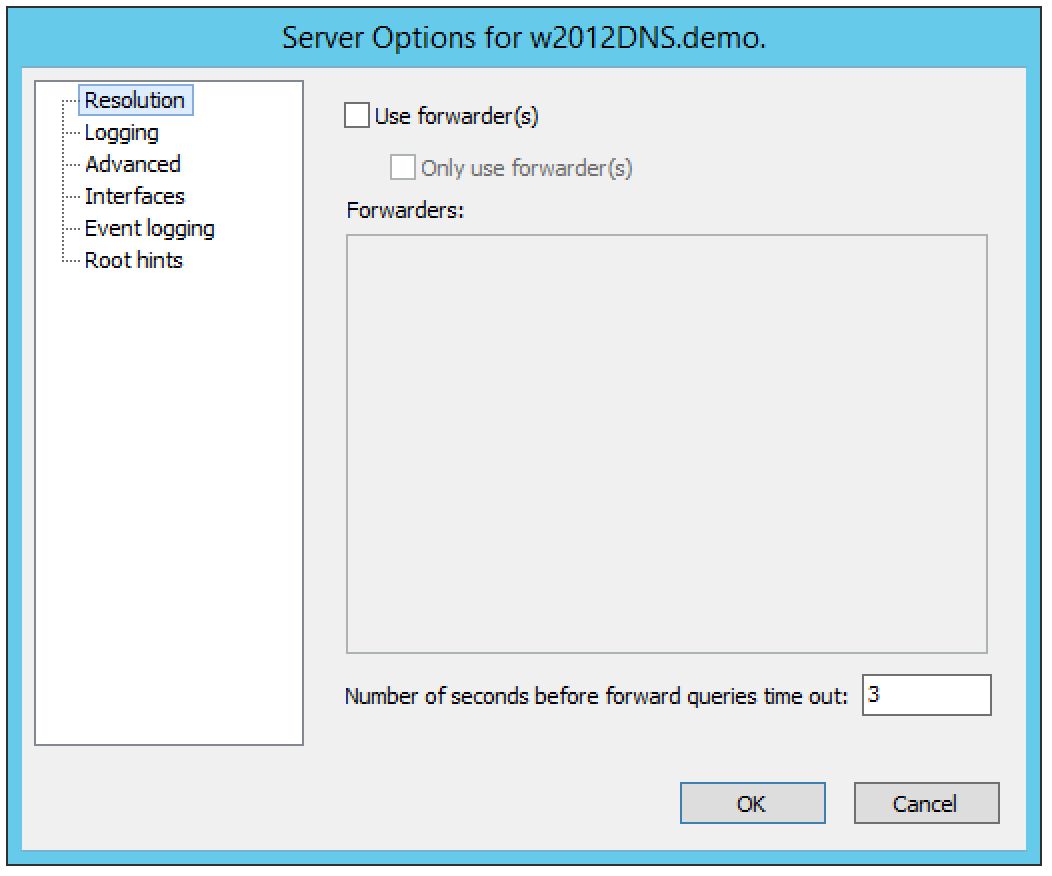
Task: Go to the Interfaces section
Action: point(134,196)
